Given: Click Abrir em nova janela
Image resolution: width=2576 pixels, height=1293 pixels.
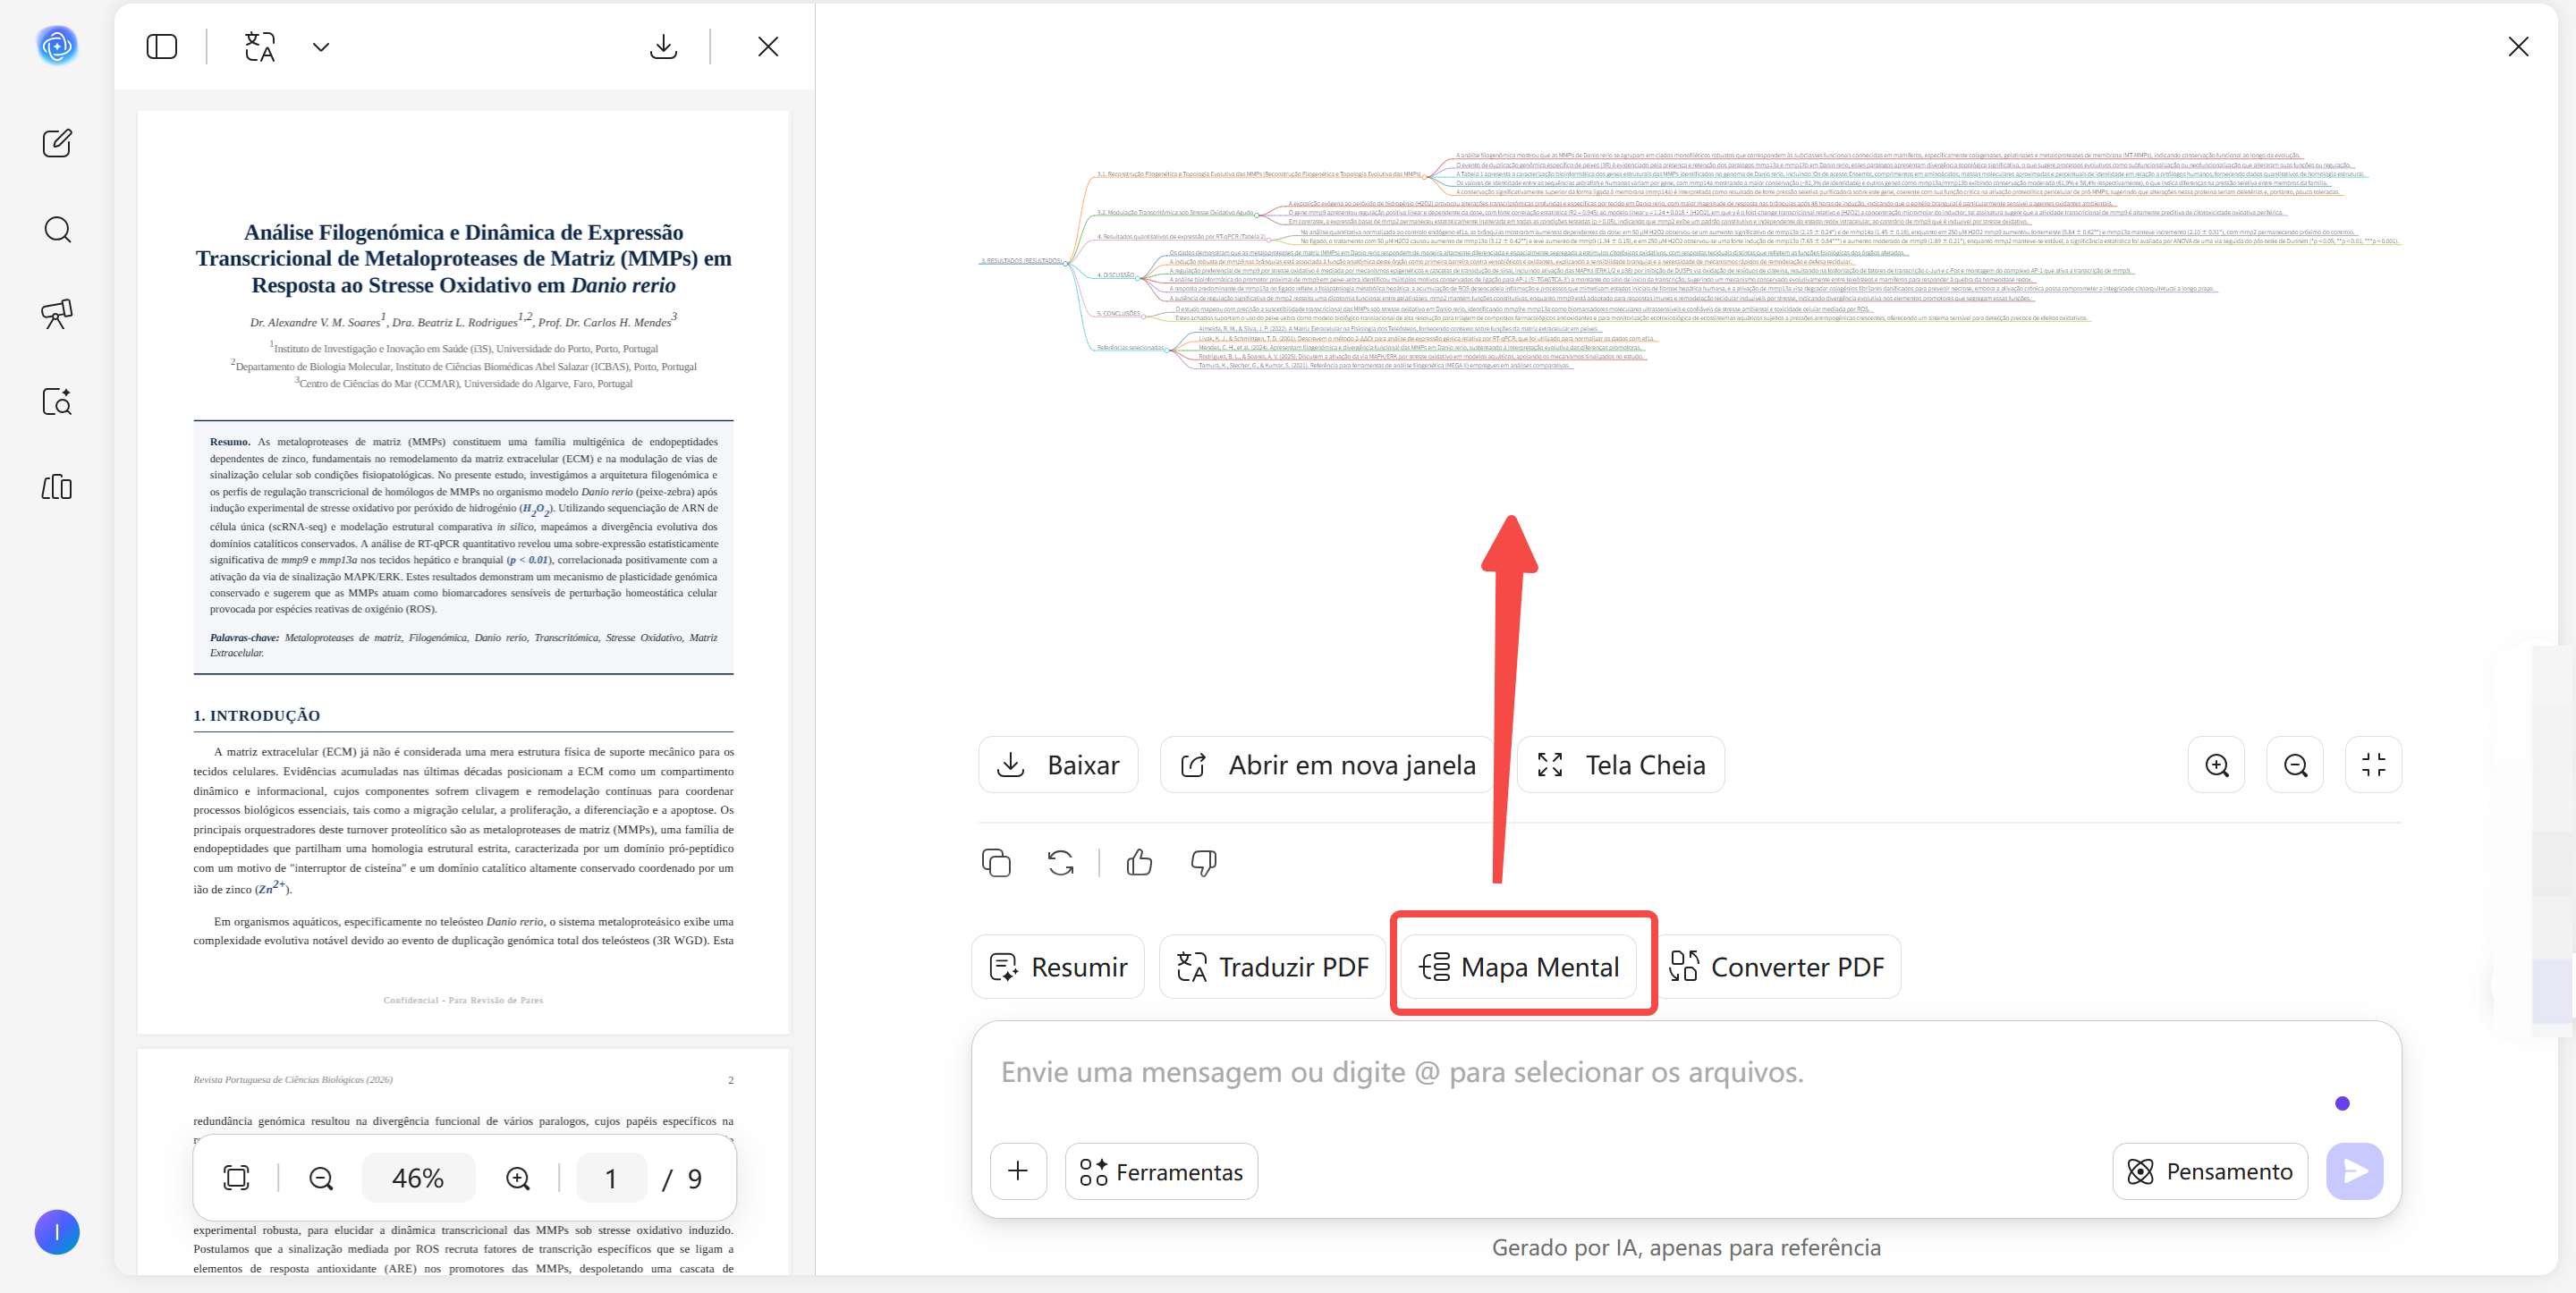Looking at the screenshot, I should [x=1327, y=765].
